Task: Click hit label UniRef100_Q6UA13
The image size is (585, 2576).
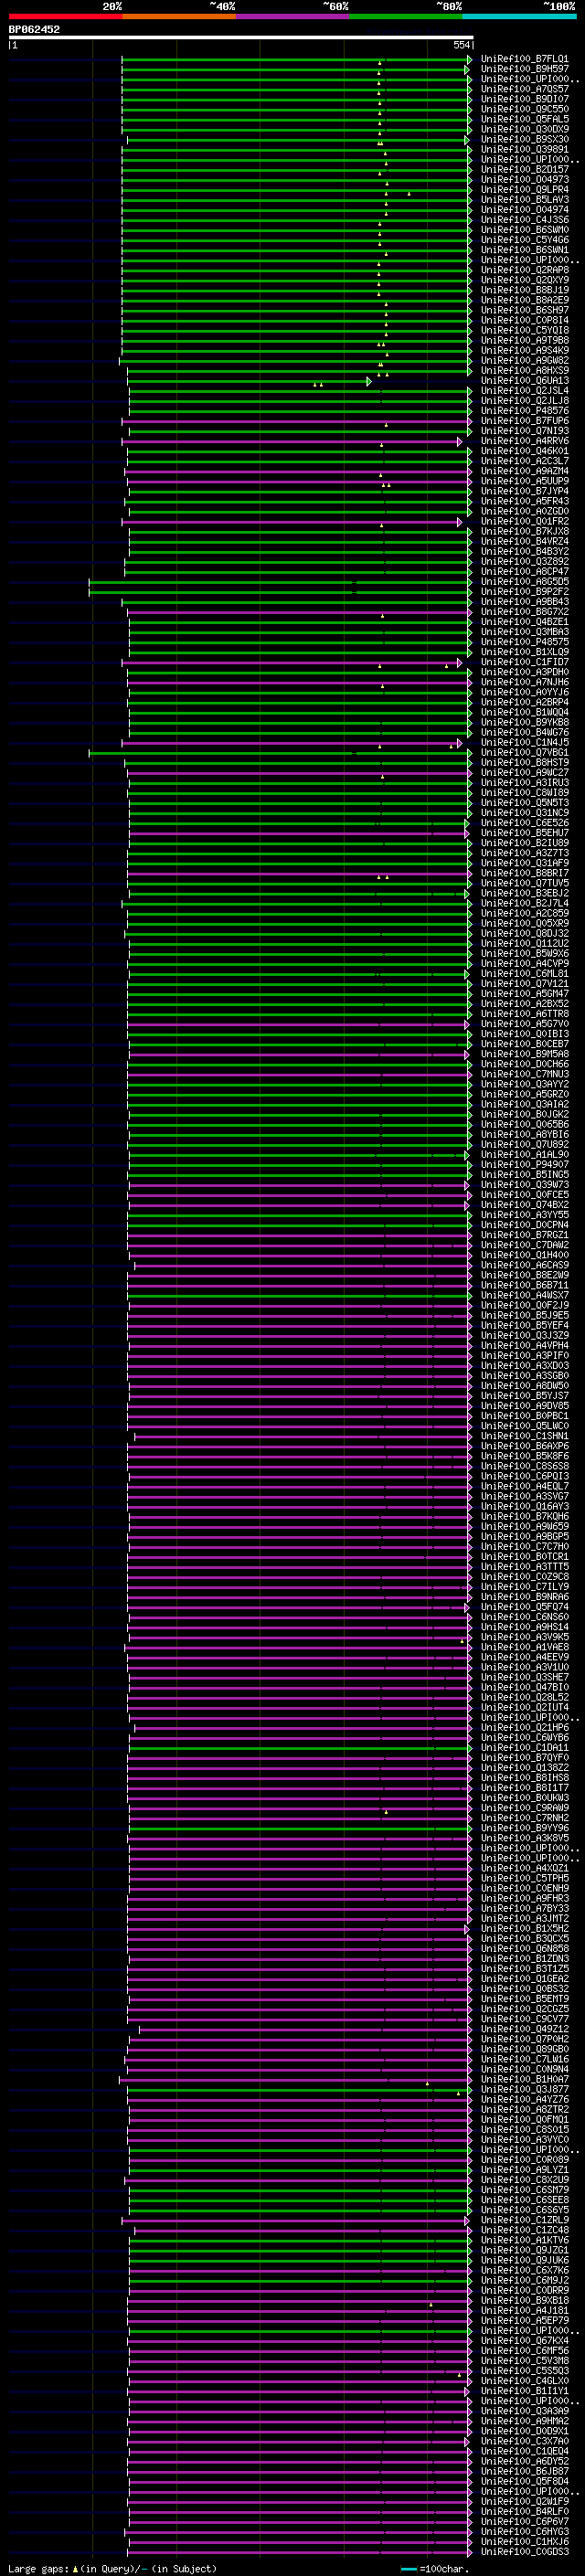Action: pyautogui.click(x=524, y=381)
